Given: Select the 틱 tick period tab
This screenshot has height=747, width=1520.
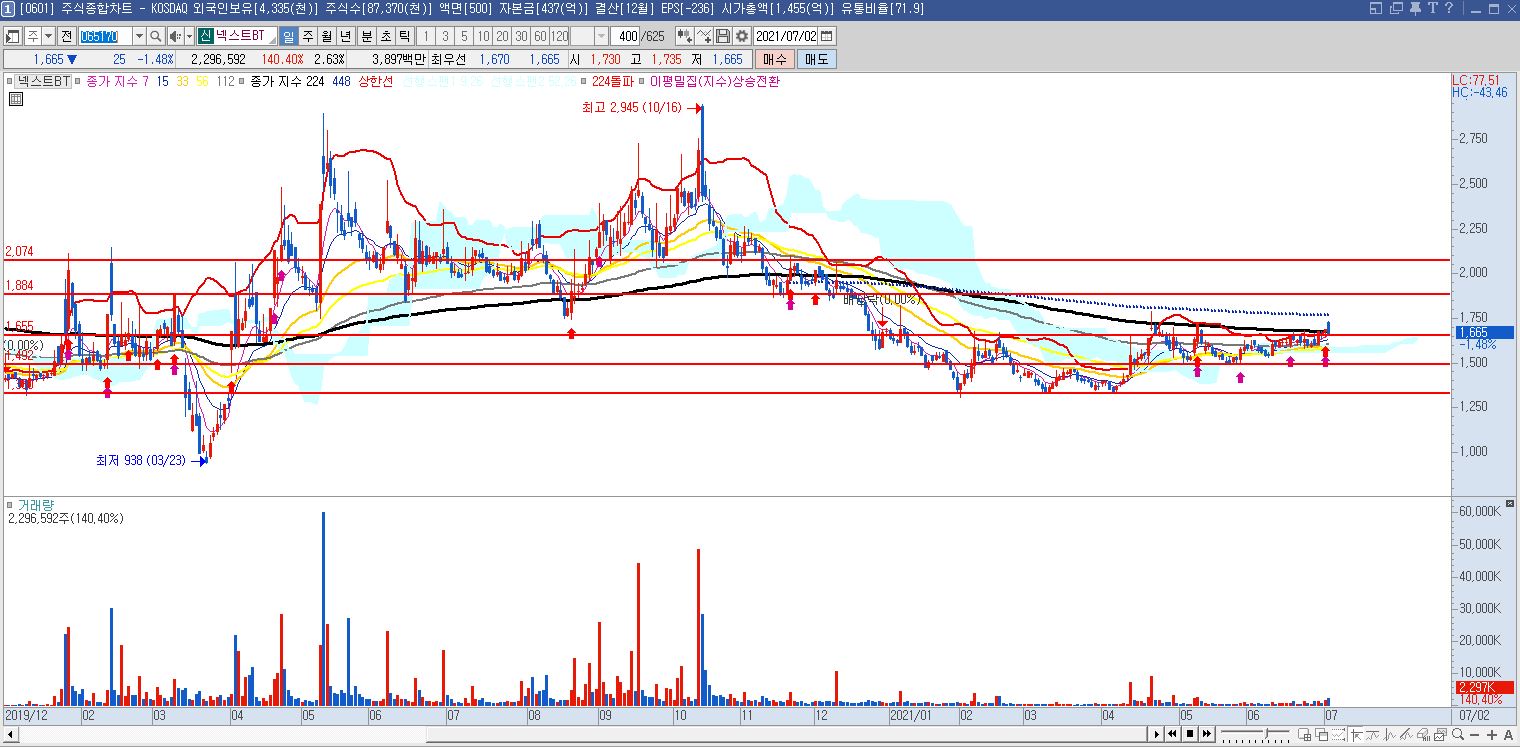Looking at the screenshot, I should click(404, 36).
